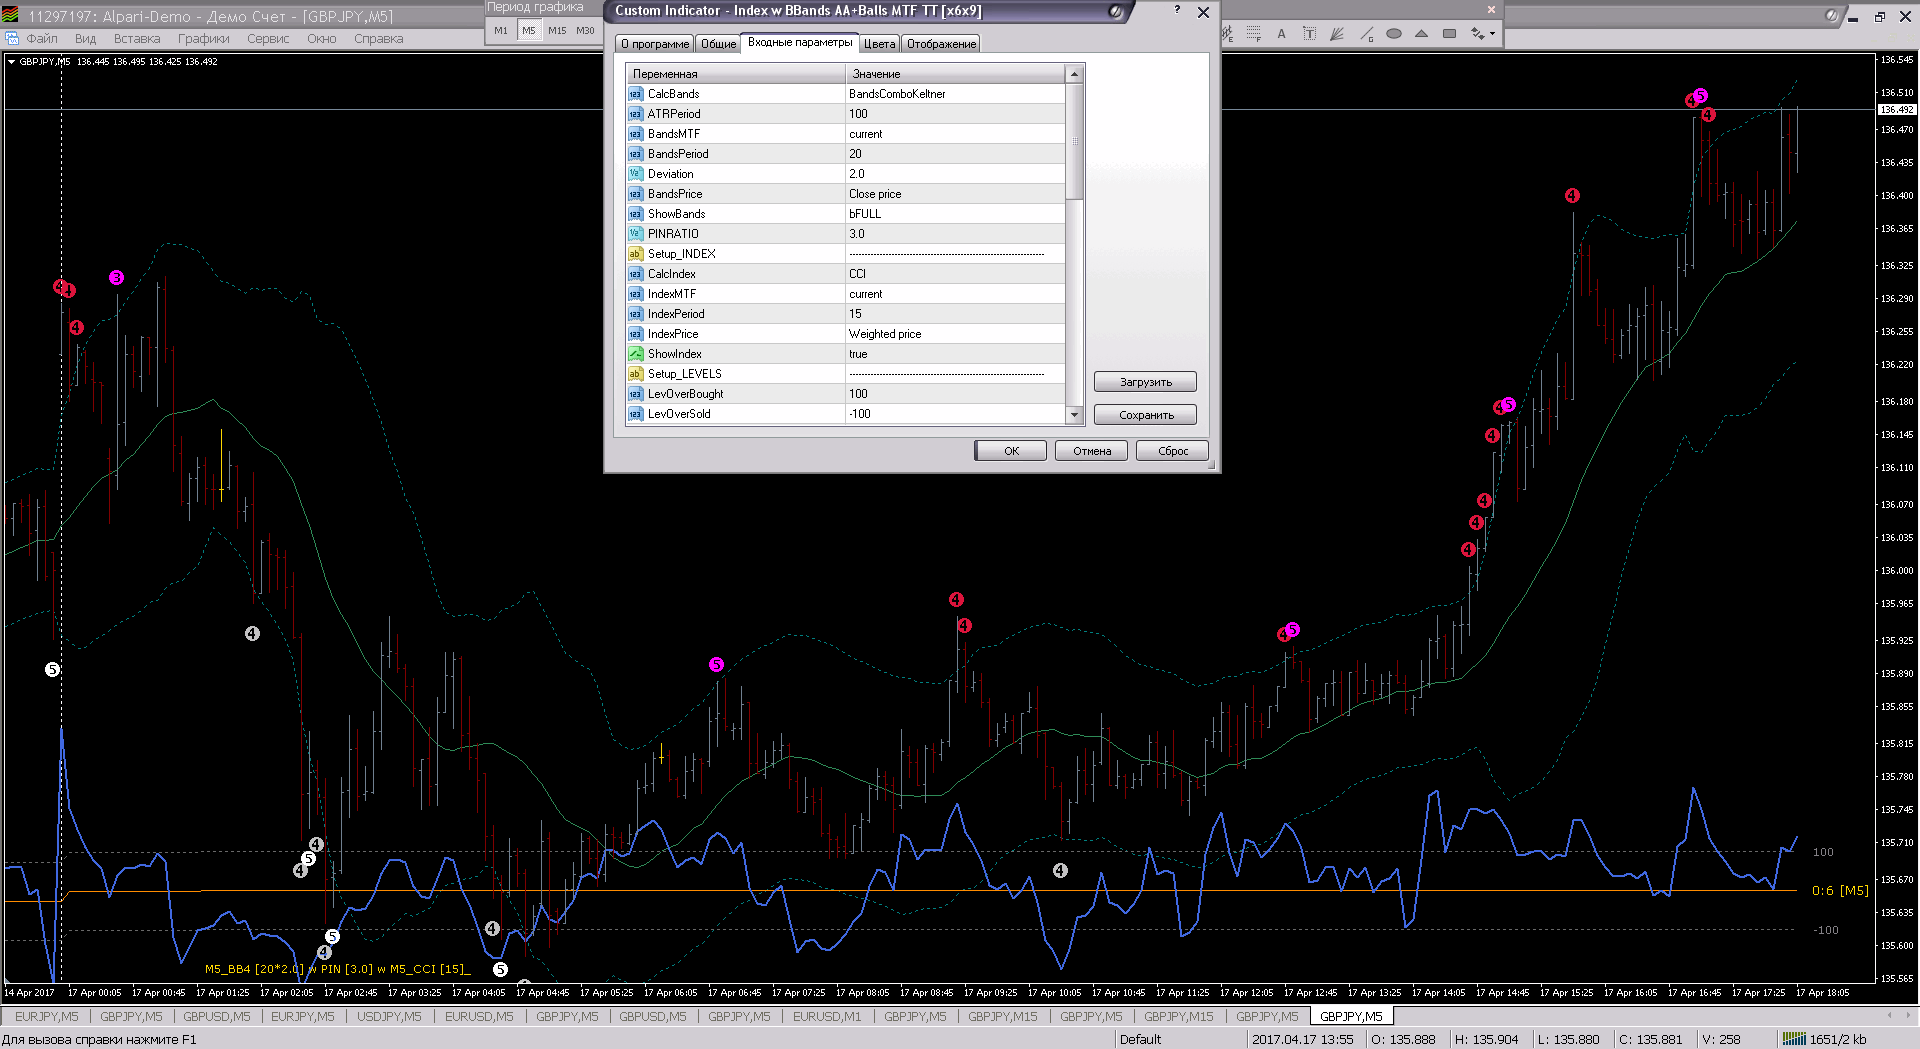Screen dimensions: 1920x1049
Task: Switch to the Отображение tab
Action: coord(941,44)
